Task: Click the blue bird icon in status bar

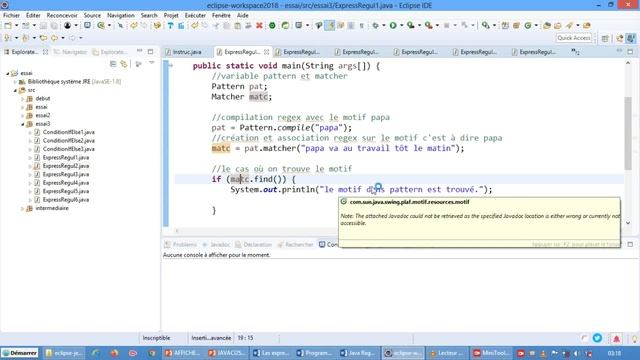Action: (597, 338)
